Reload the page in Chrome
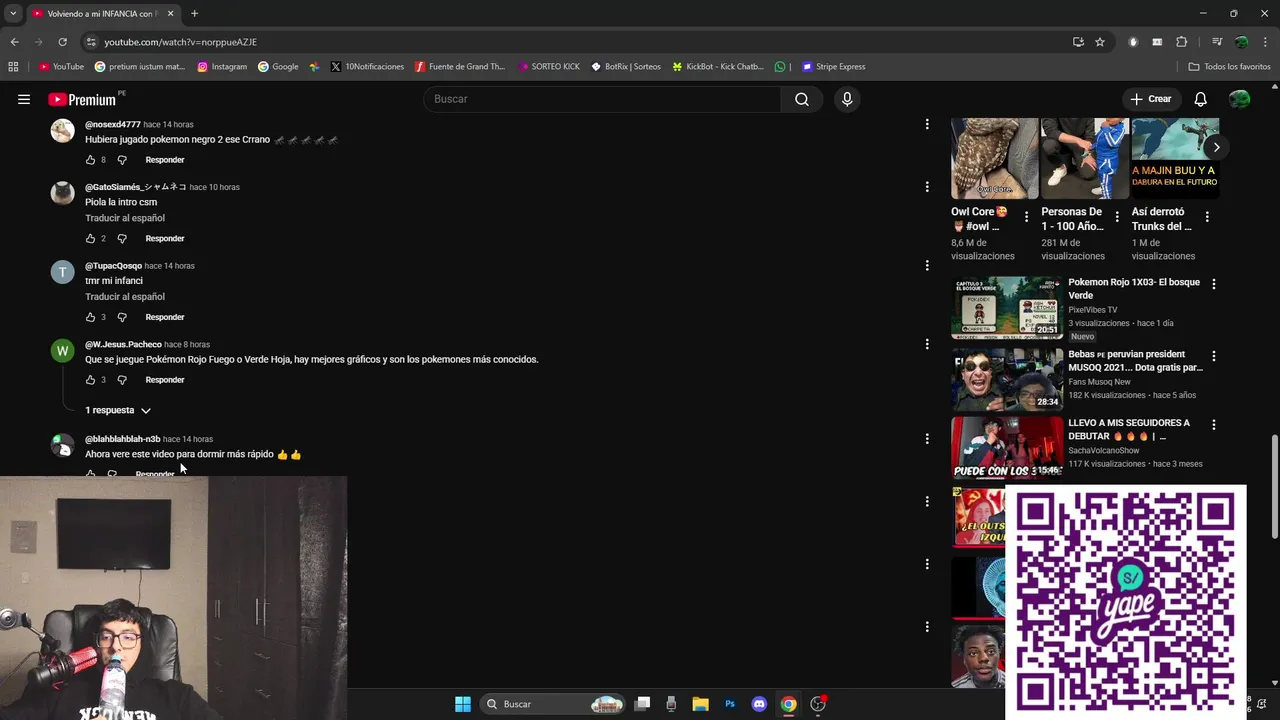 (62, 42)
